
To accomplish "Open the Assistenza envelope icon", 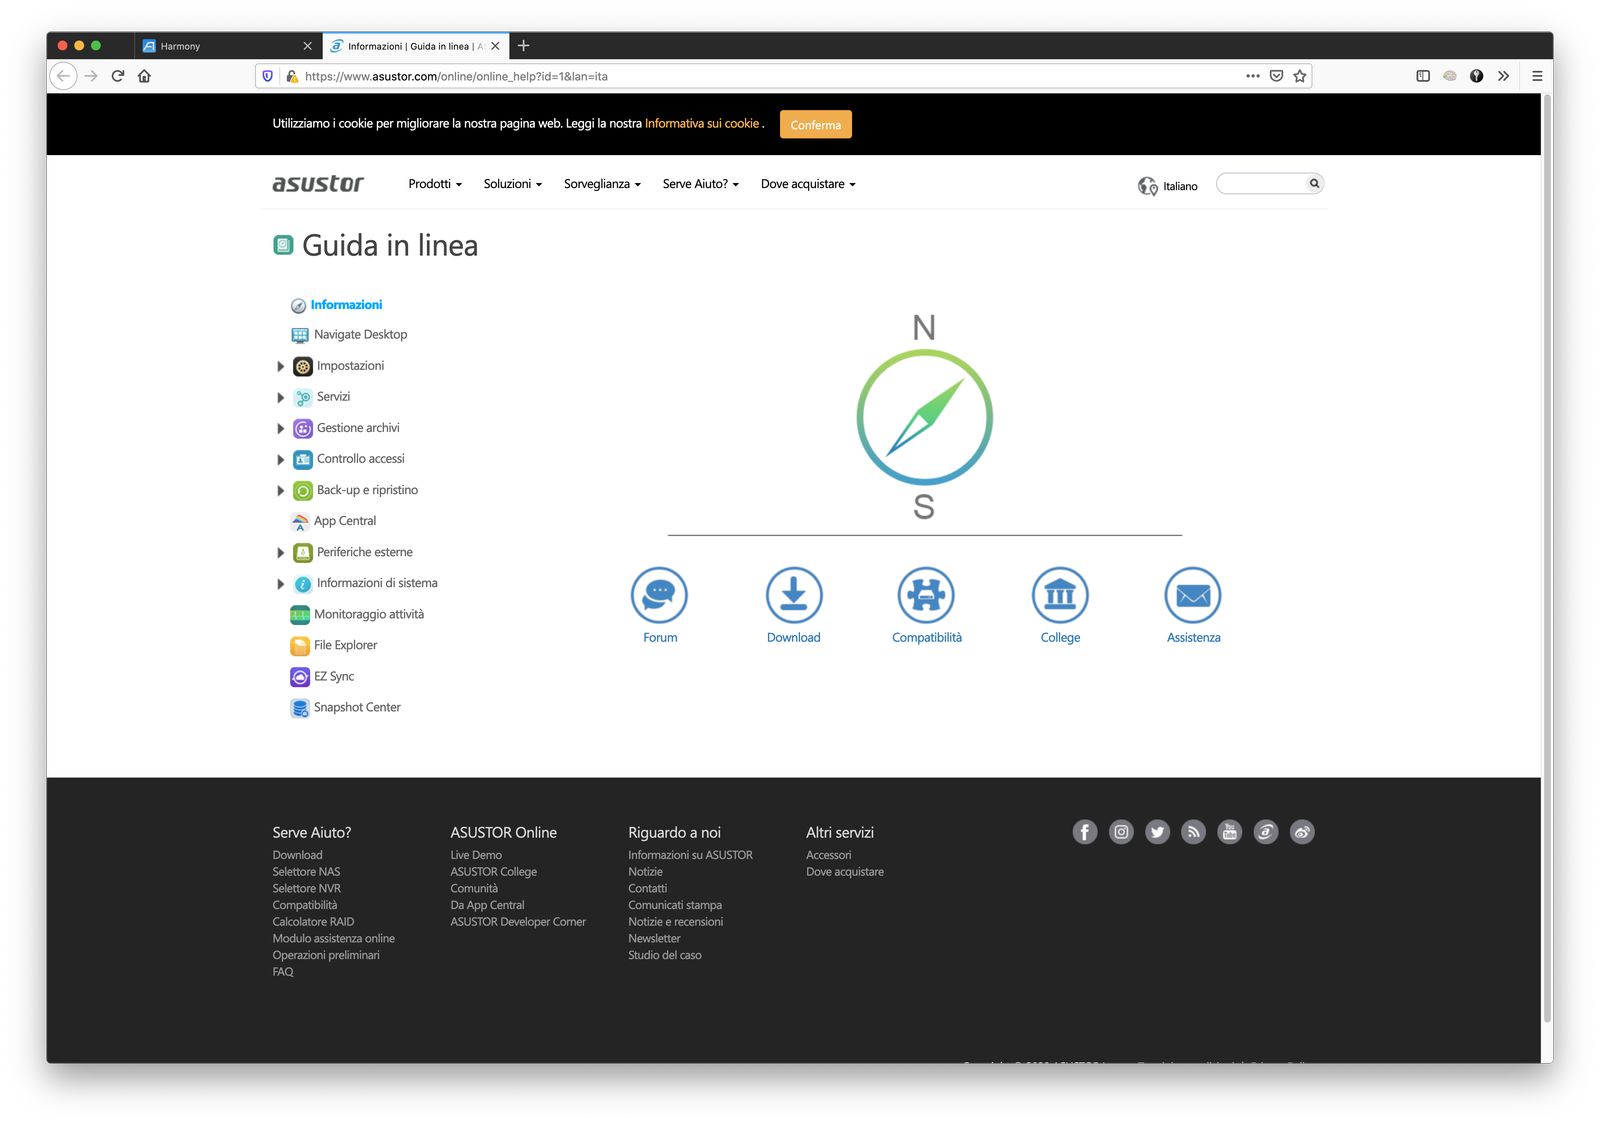I will [1193, 595].
